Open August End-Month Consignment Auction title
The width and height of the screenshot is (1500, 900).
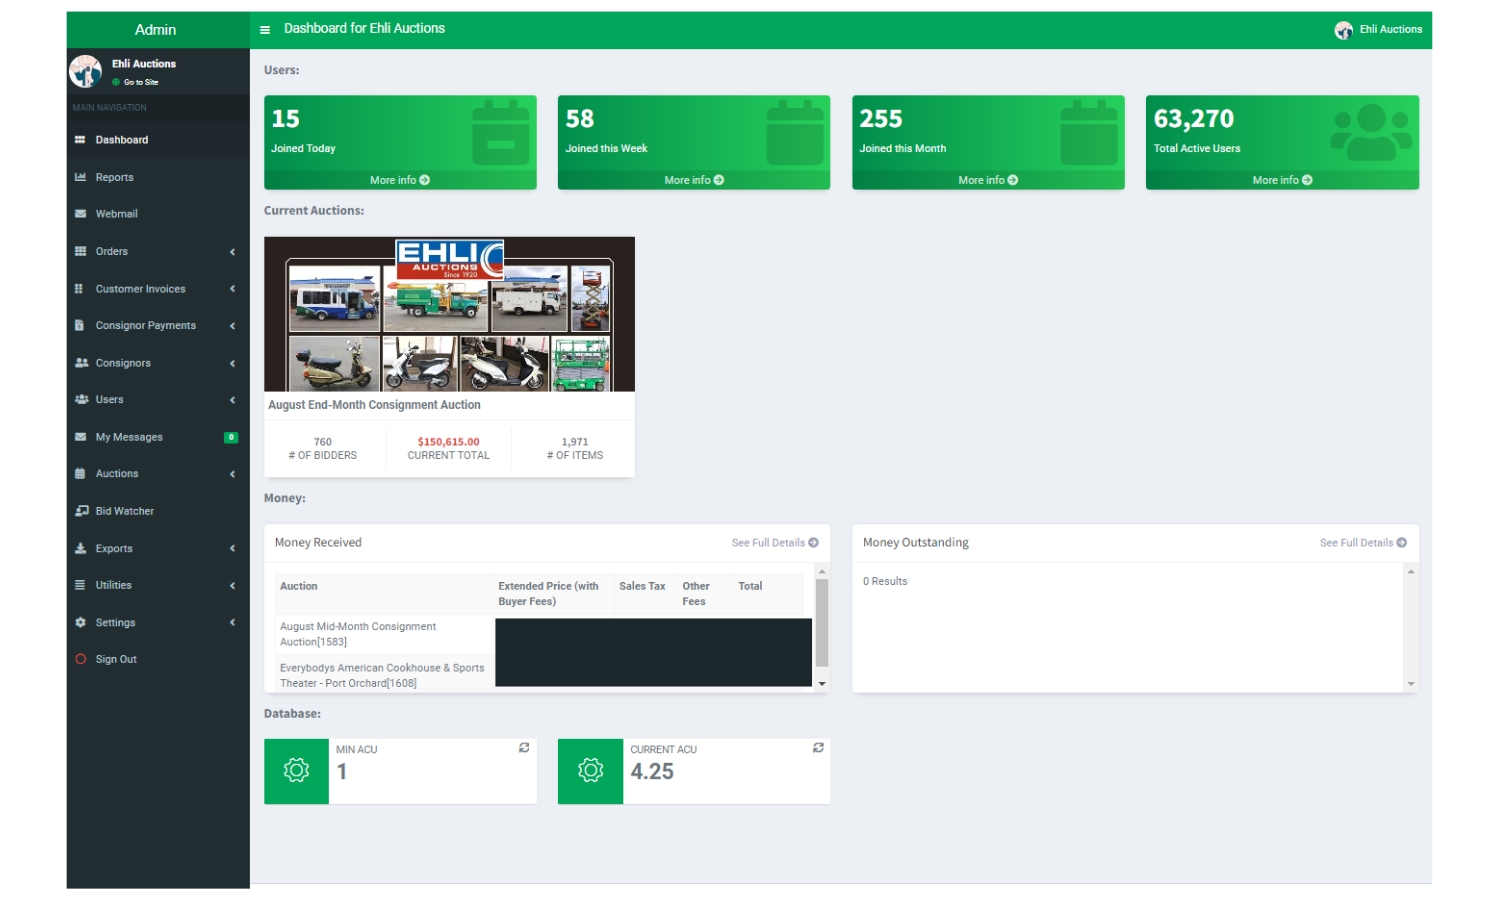pyautogui.click(x=374, y=405)
